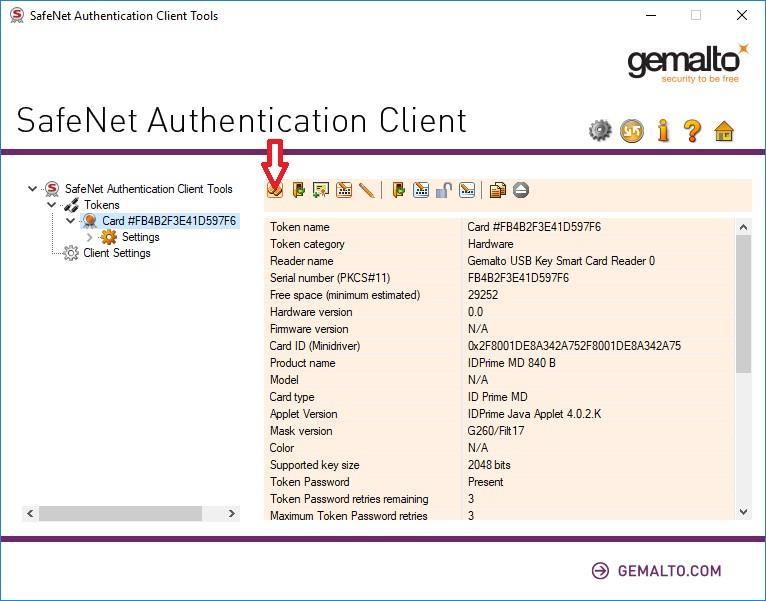Click the 'Token name' row label
This screenshot has width=766, height=601.
[x=299, y=227]
